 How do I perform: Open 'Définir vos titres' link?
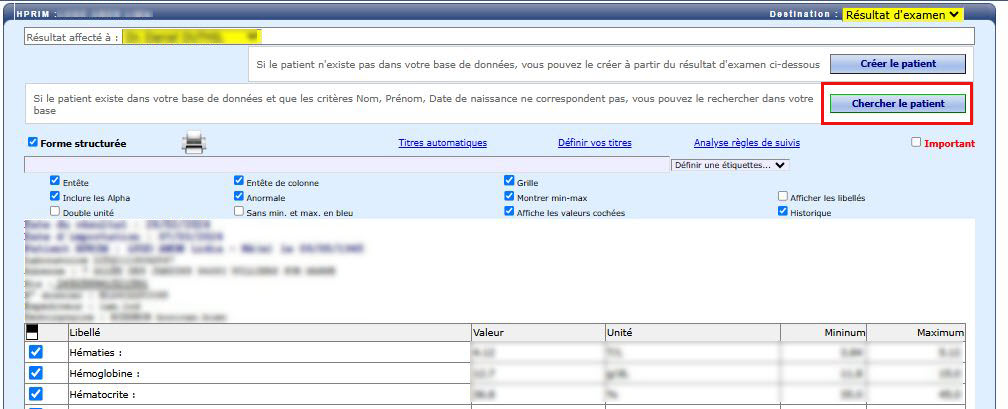click(594, 143)
